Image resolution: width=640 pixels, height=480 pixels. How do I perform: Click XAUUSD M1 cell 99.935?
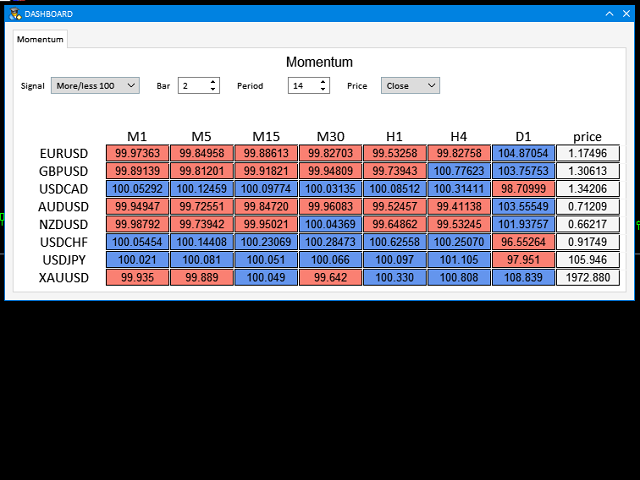tap(137, 277)
